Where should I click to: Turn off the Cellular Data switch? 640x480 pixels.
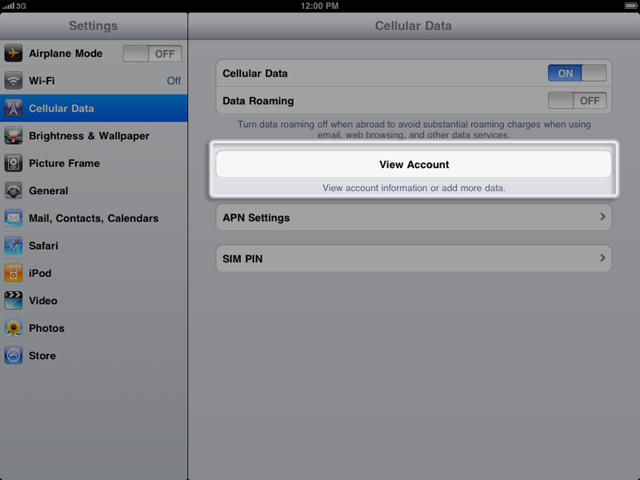pos(577,73)
